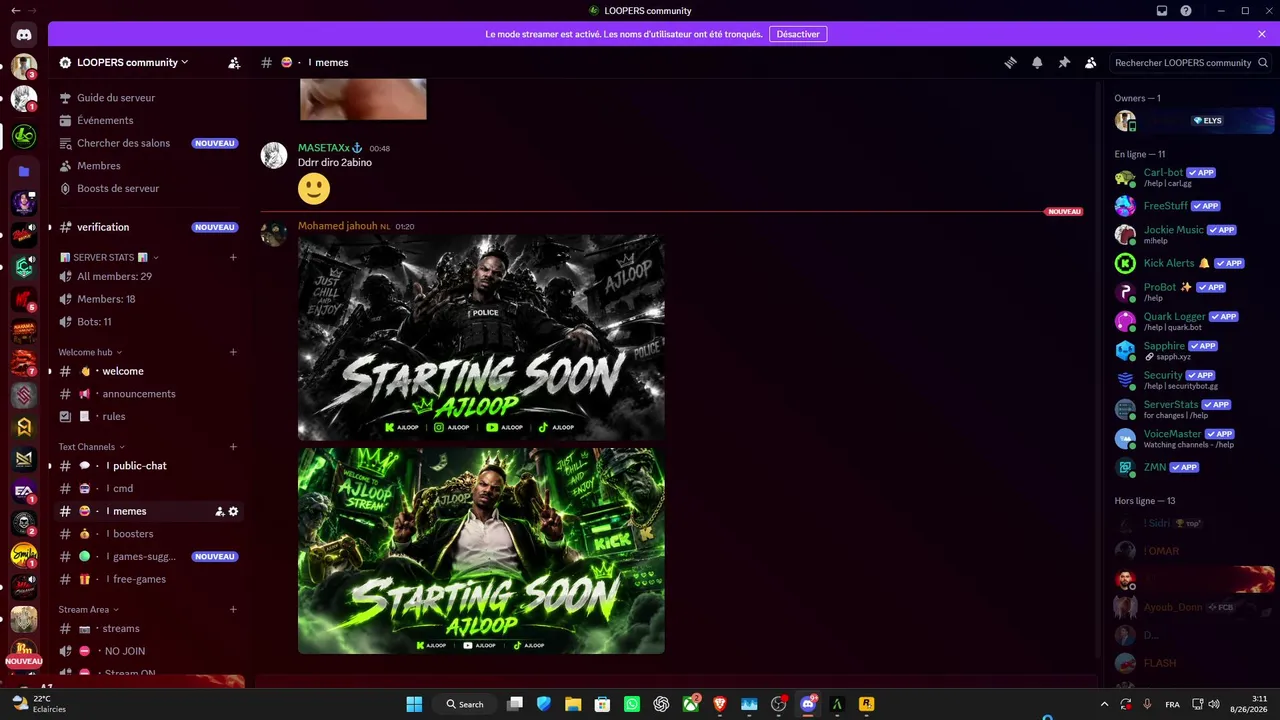This screenshot has width=1280, height=720.
Task: Click the Désactiver streamer mode button
Action: click(798, 34)
